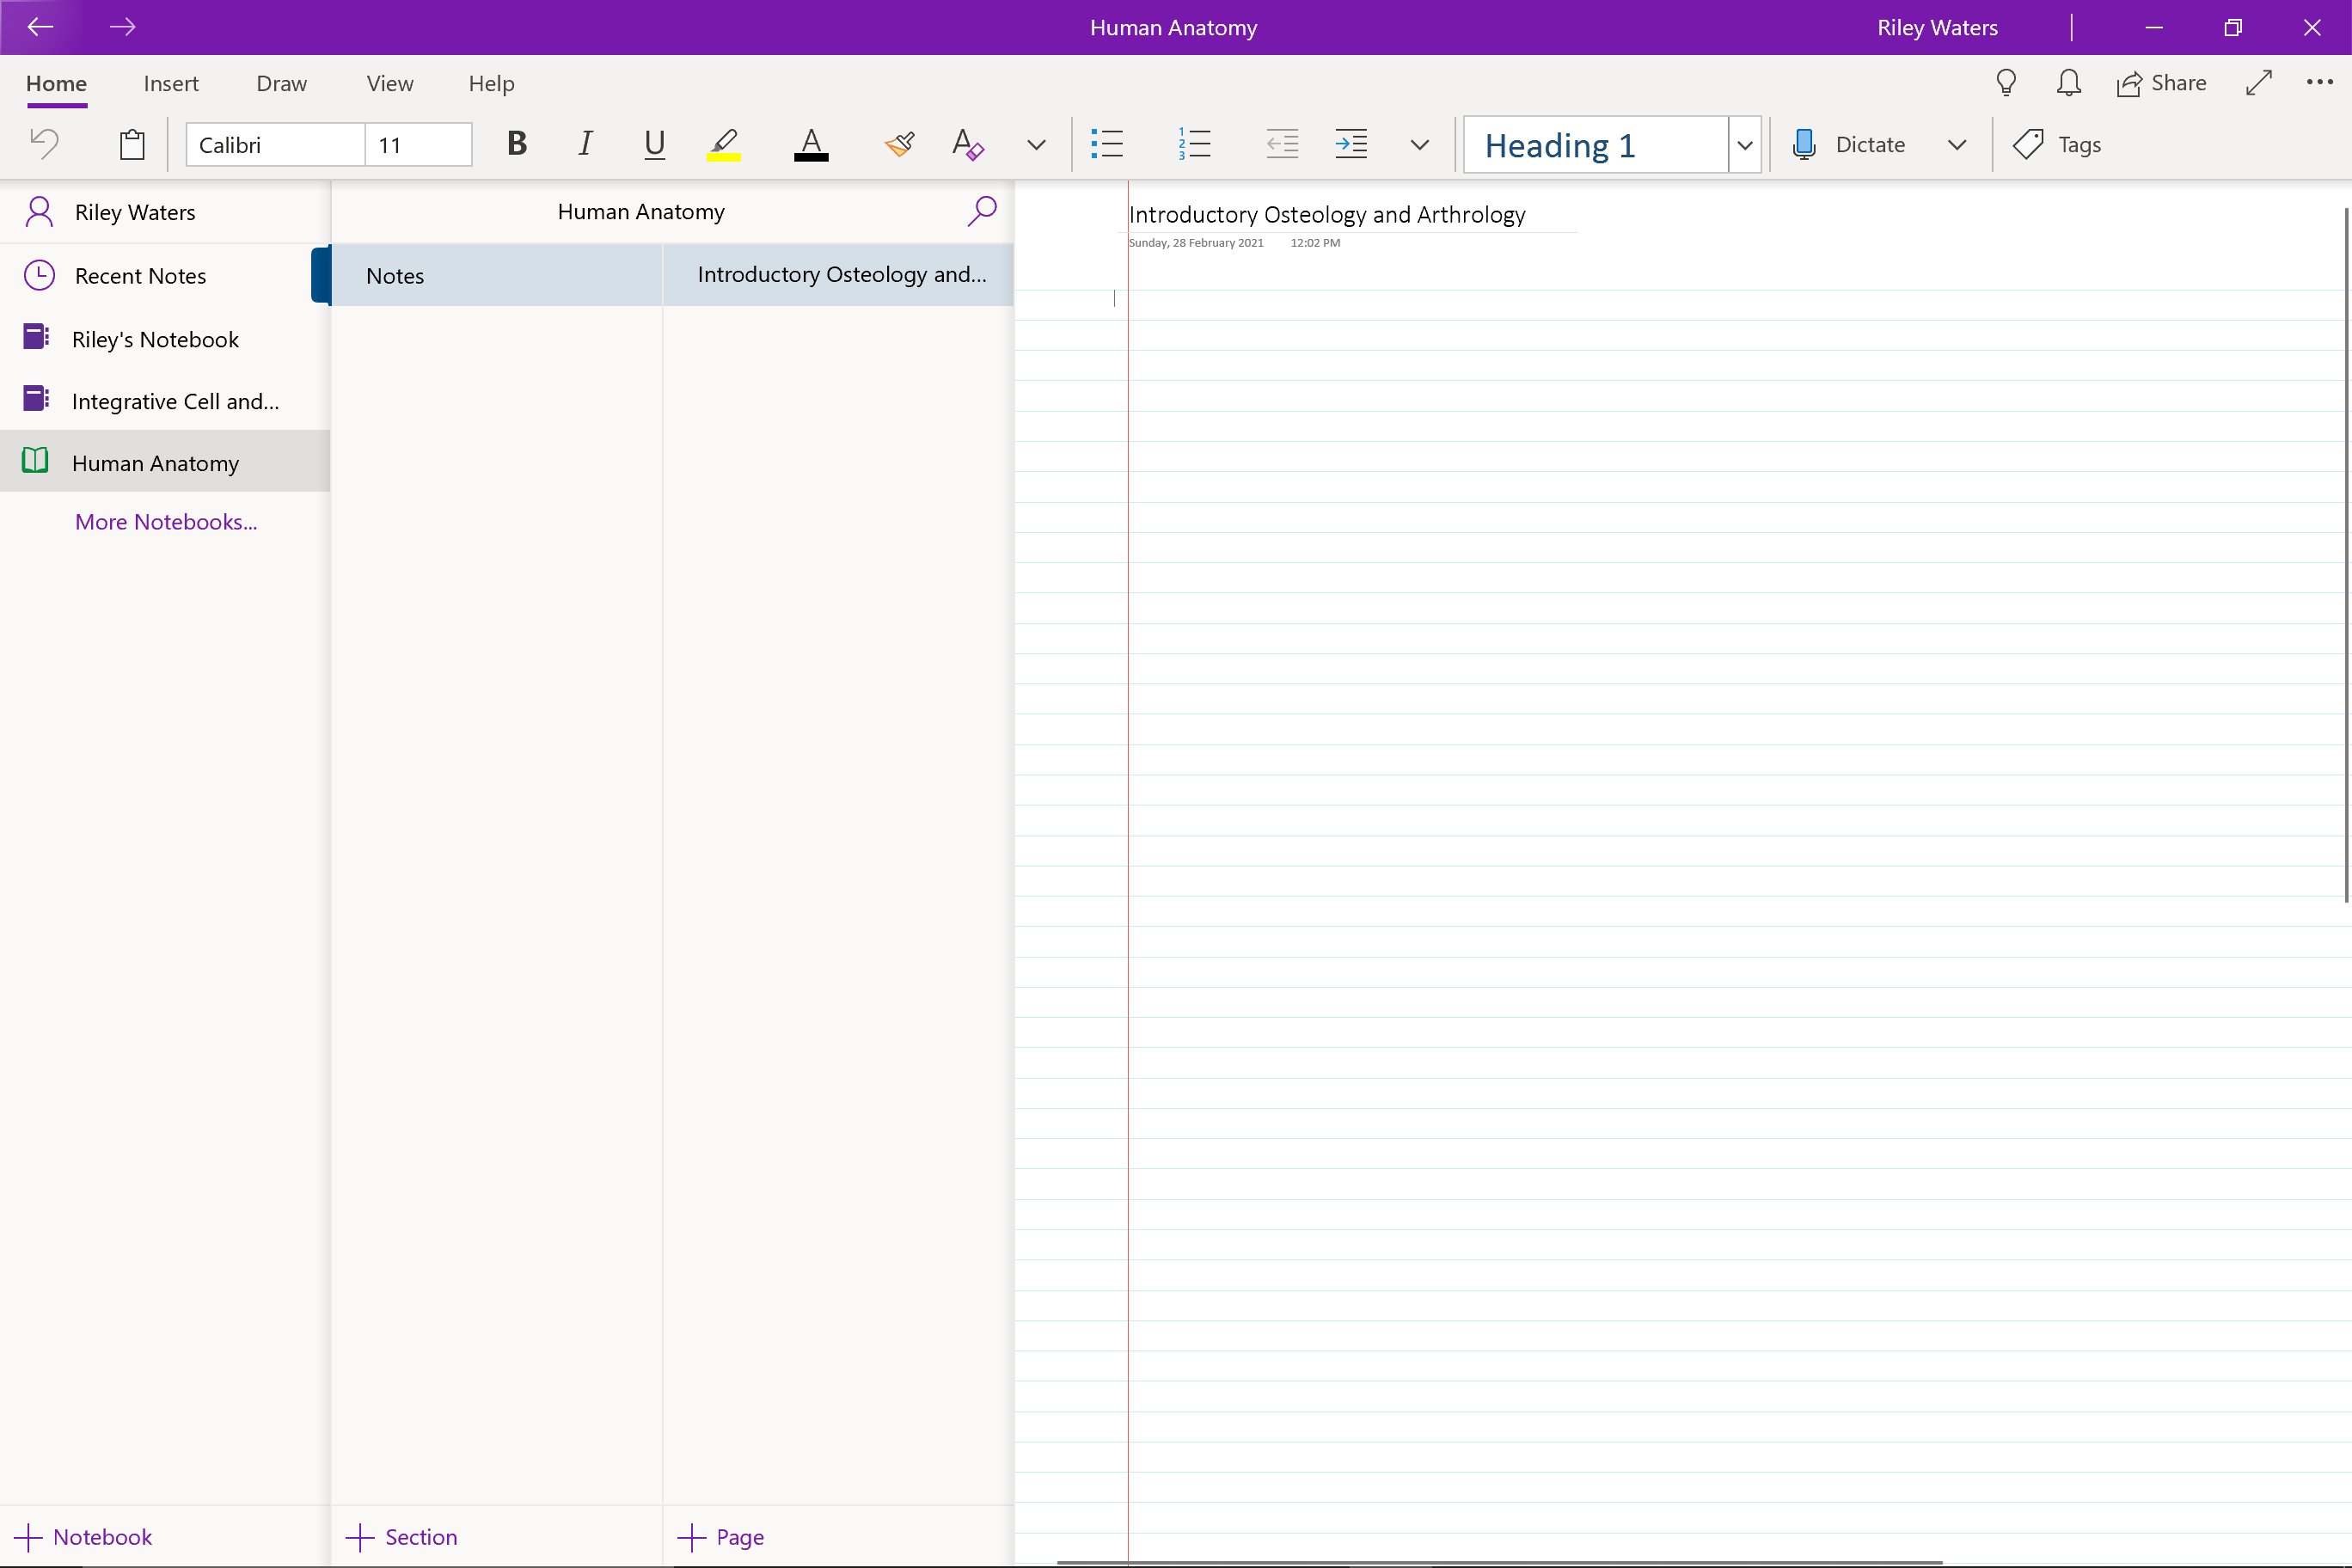Open the Integrative Cell and... notebook
2352x1568 pixels.
click(x=174, y=399)
